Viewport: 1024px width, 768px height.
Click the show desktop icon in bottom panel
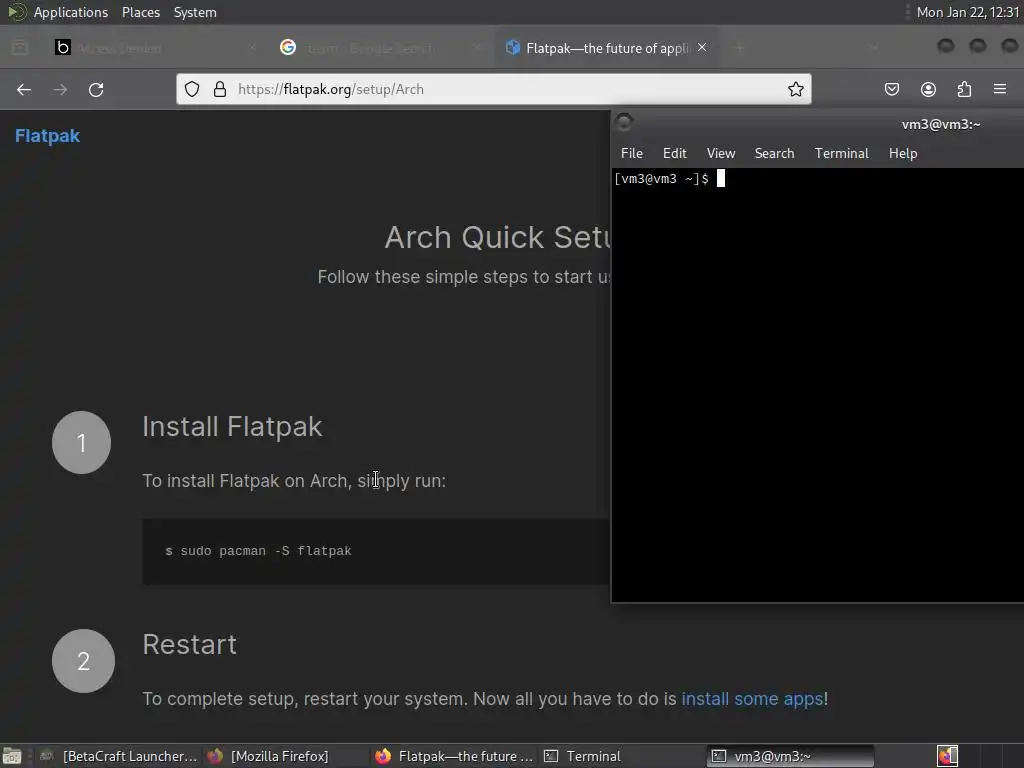point(12,756)
